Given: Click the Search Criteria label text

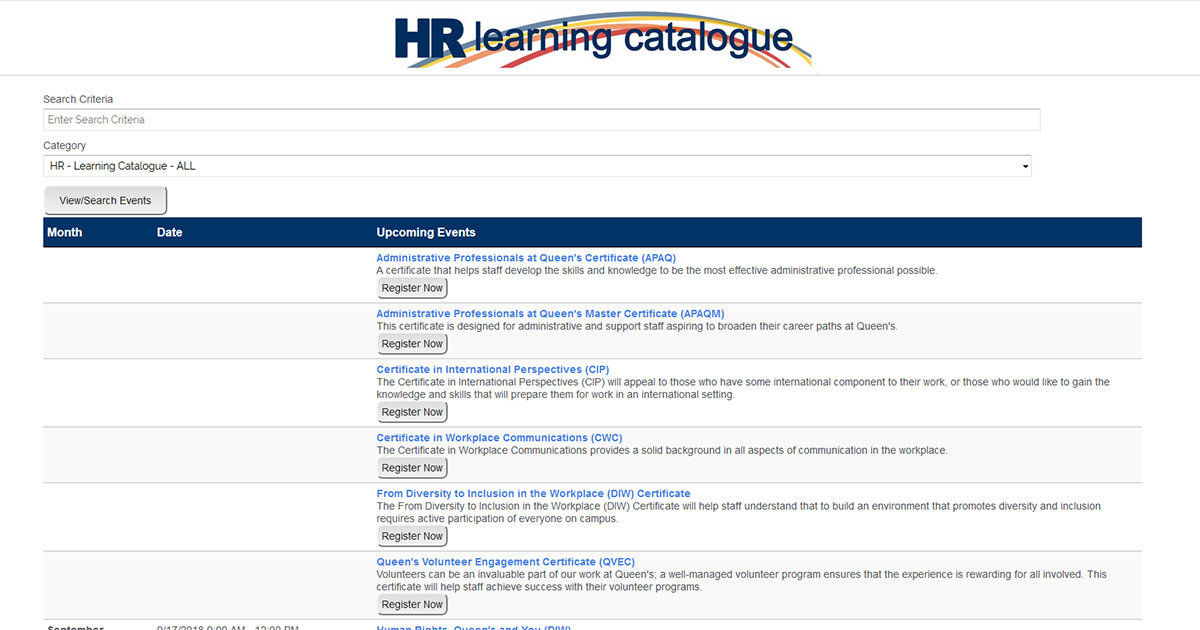Looking at the screenshot, I should coord(78,99).
